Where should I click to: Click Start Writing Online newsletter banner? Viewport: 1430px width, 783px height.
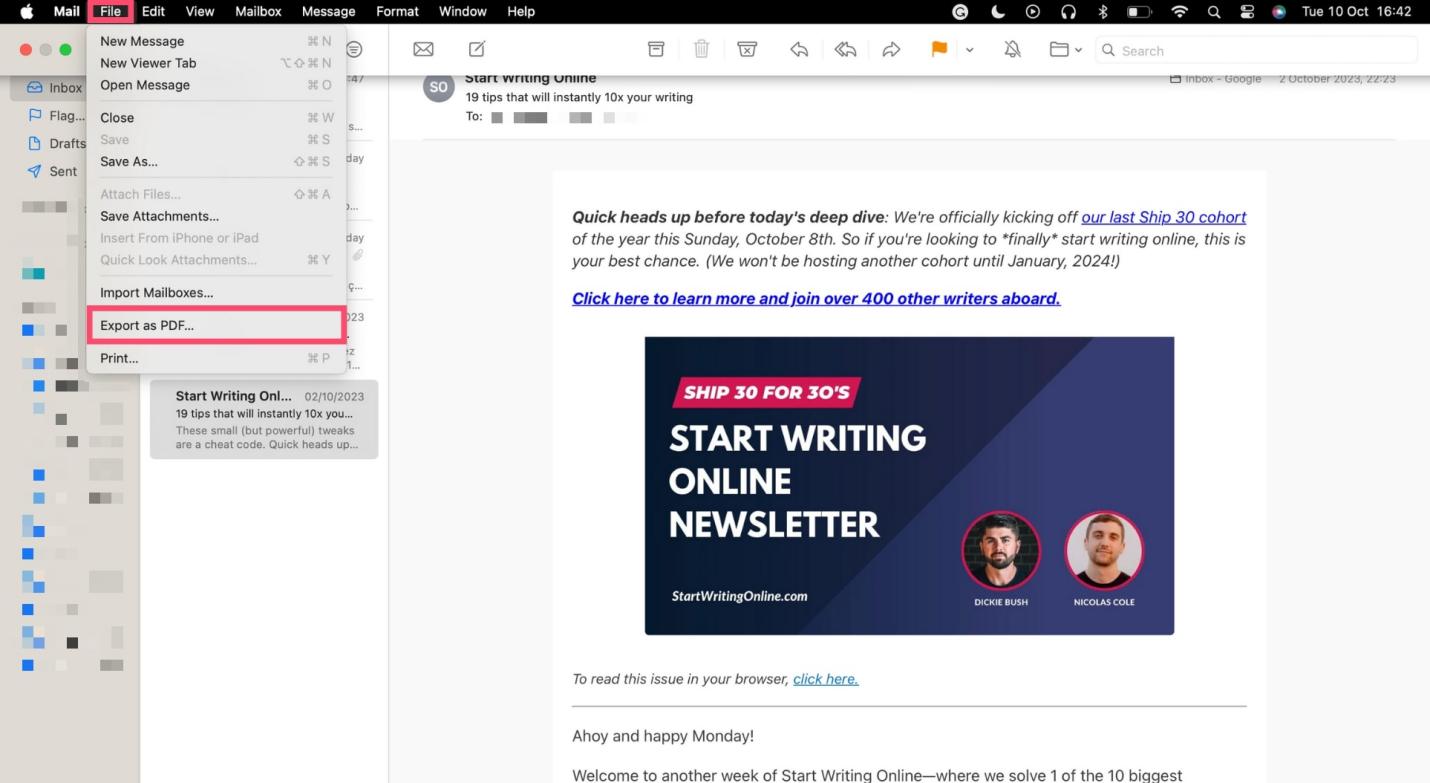pos(909,485)
